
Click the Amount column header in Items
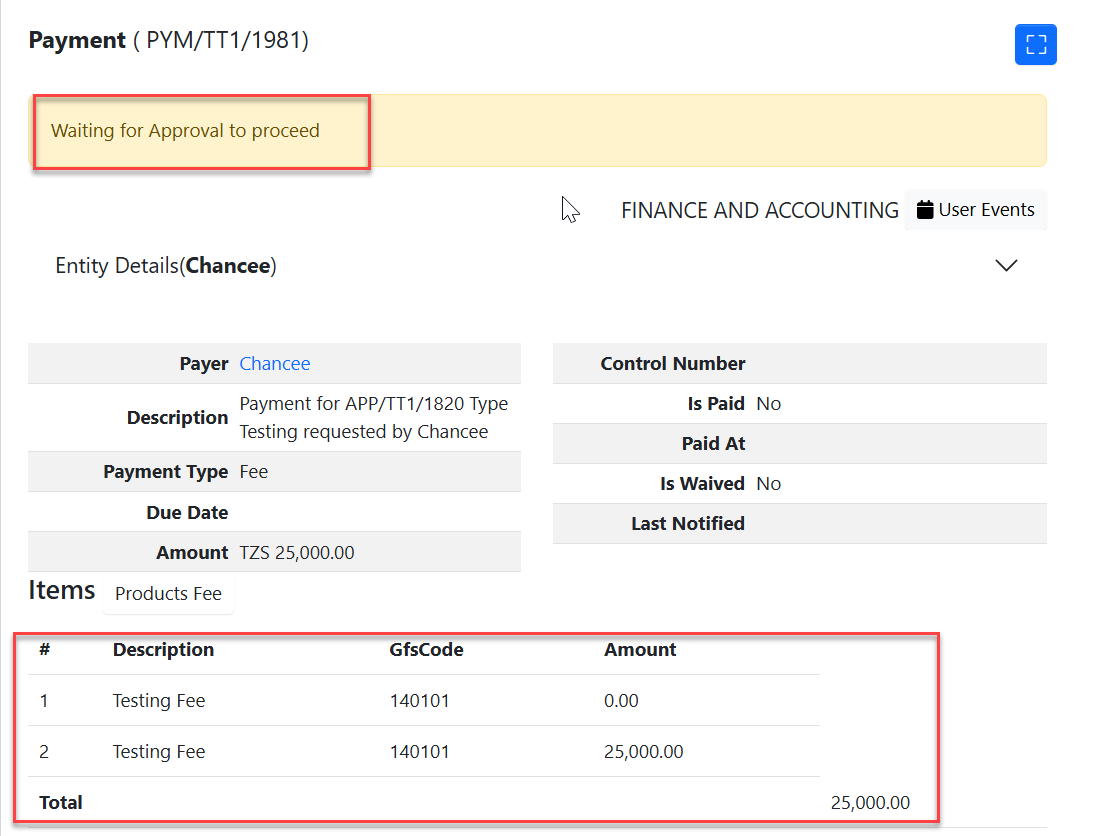click(x=640, y=650)
